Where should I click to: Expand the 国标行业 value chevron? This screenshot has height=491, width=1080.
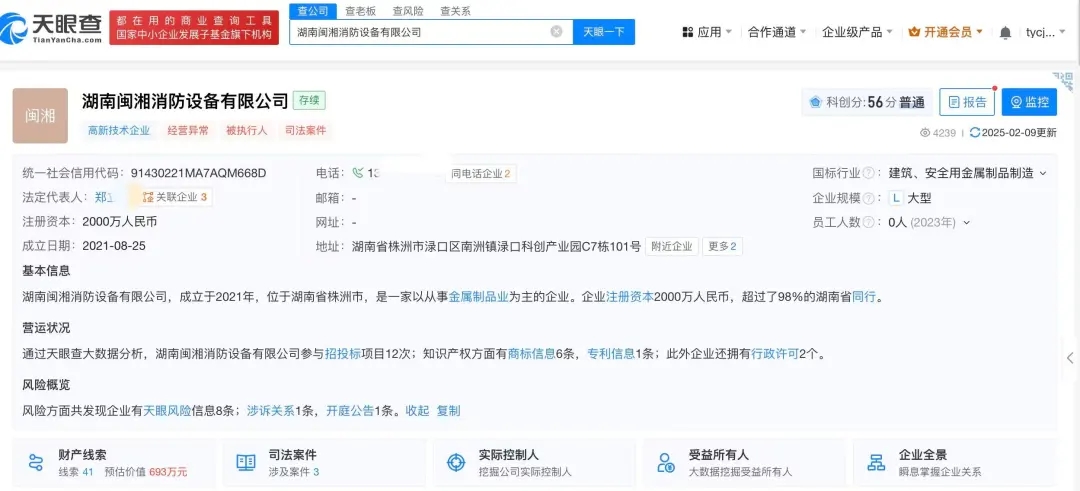(x=1043, y=174)
